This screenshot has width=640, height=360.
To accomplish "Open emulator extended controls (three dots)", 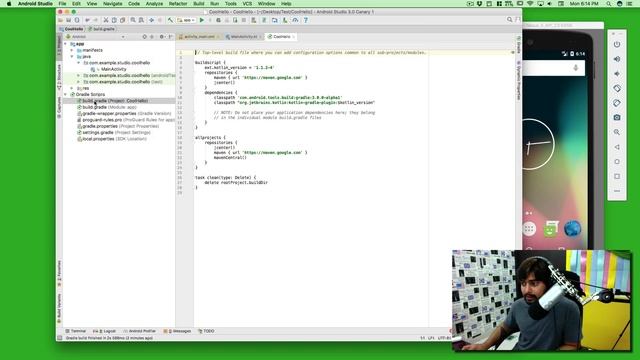I will [617, 191].
